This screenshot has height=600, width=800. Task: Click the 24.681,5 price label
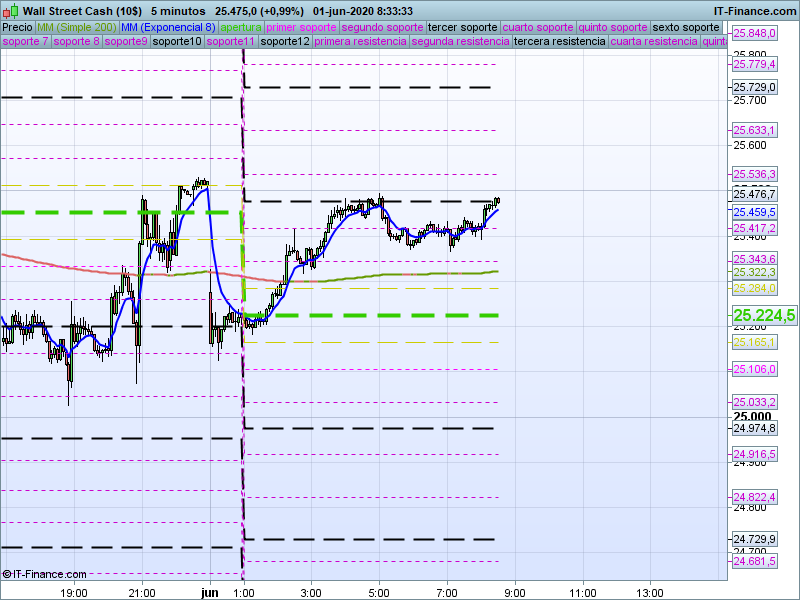(755, 561)
